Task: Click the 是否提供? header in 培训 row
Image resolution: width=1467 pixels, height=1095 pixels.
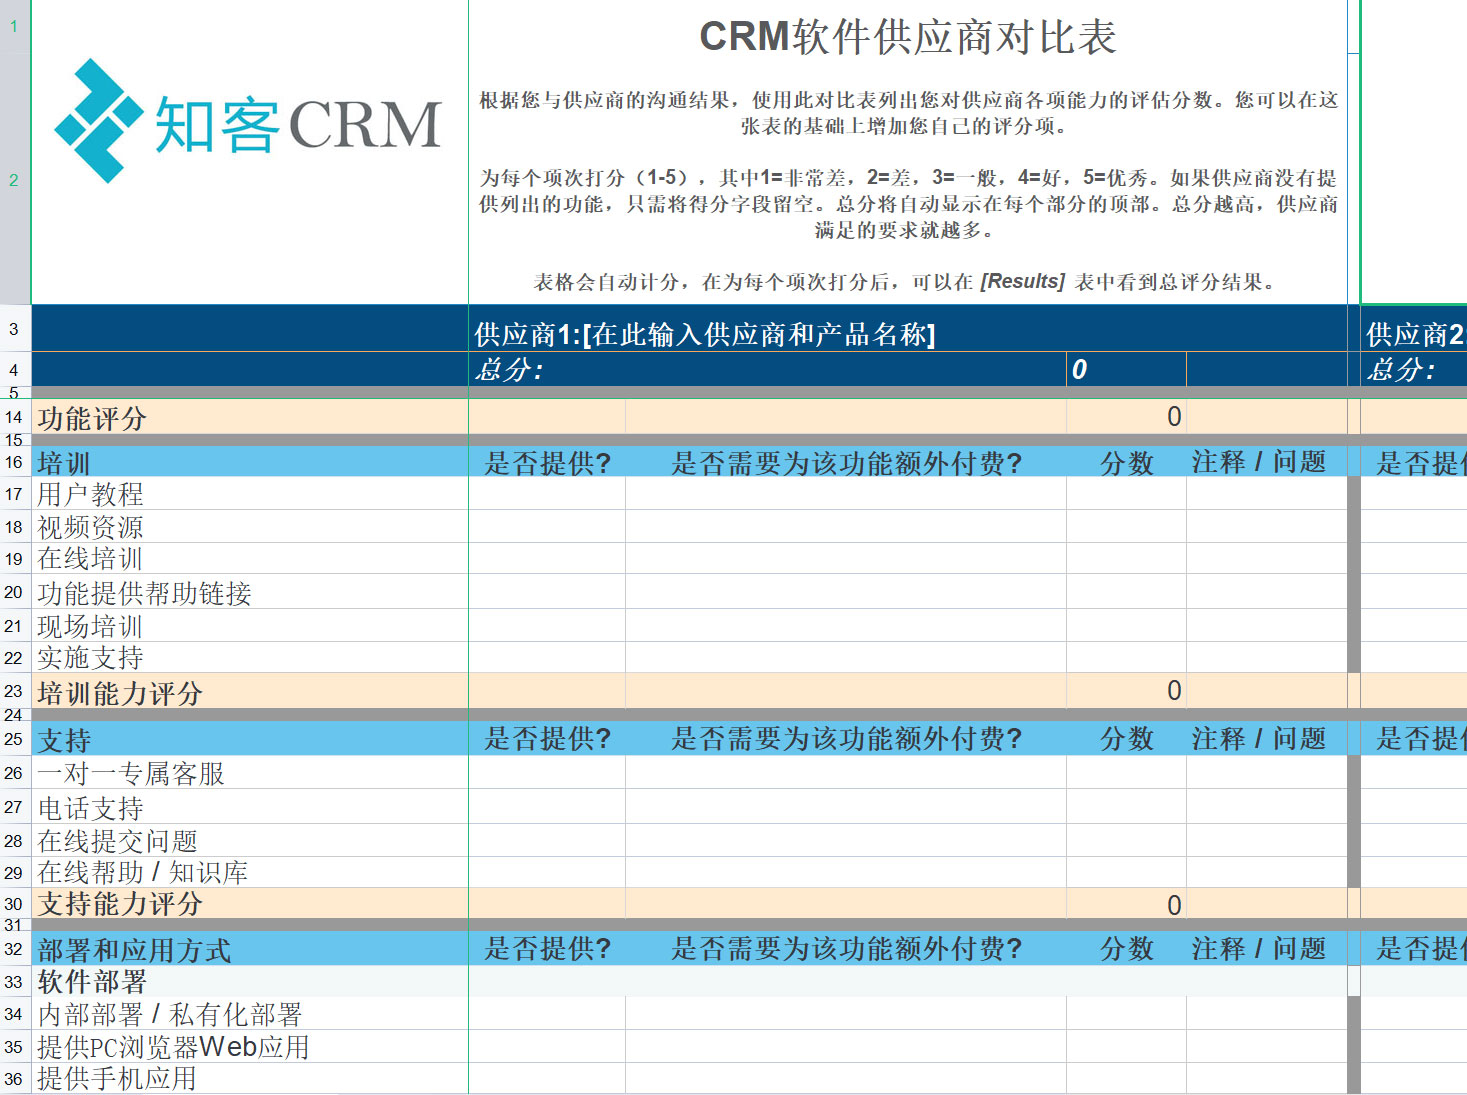Action: pyautogui.click(x=547, y=462)
